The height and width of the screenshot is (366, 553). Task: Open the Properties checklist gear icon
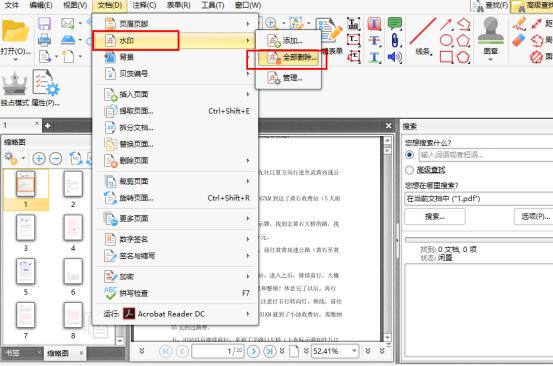coord(46,83)
